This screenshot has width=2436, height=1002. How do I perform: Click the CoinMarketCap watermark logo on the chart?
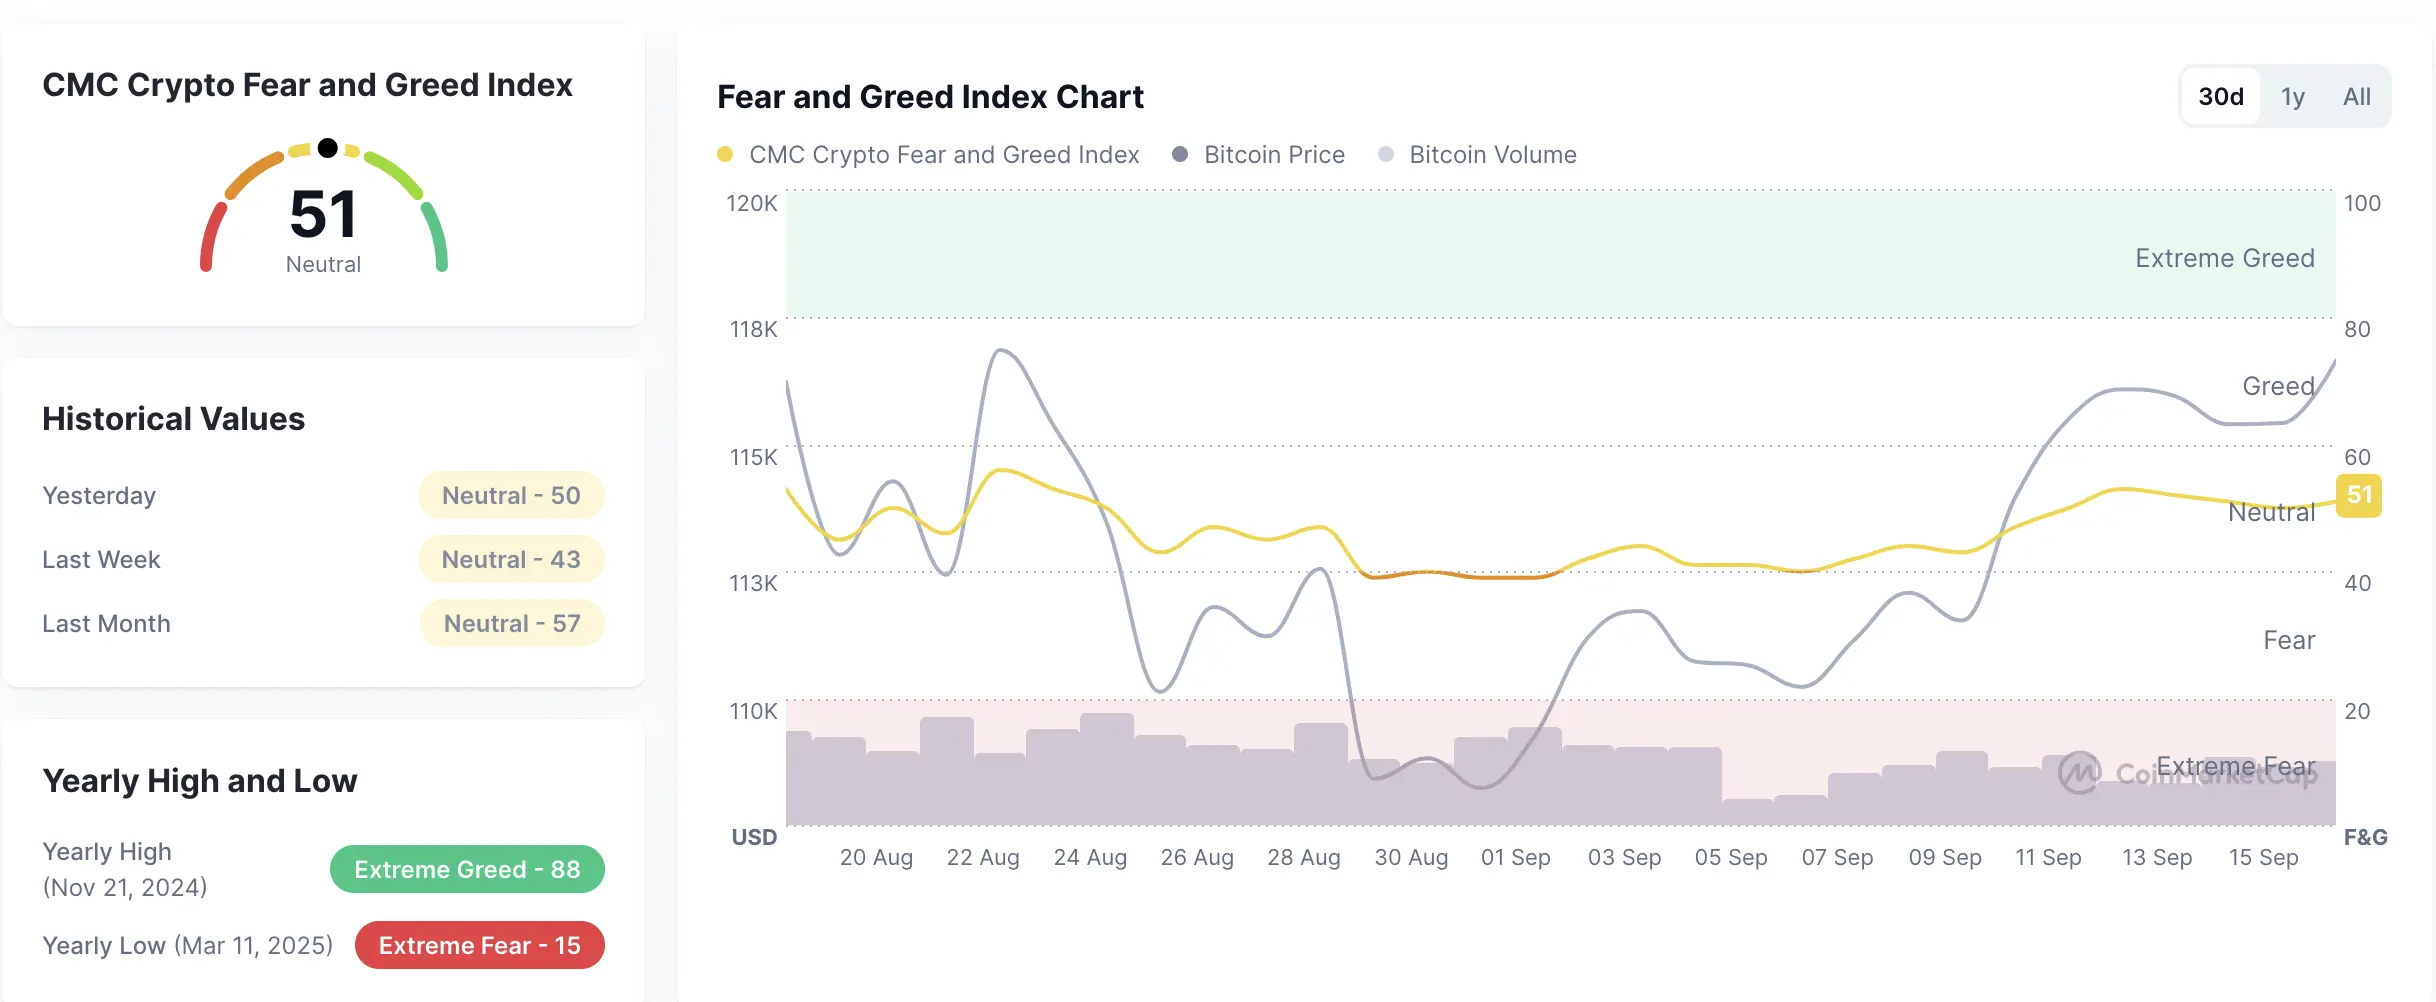2083,771
